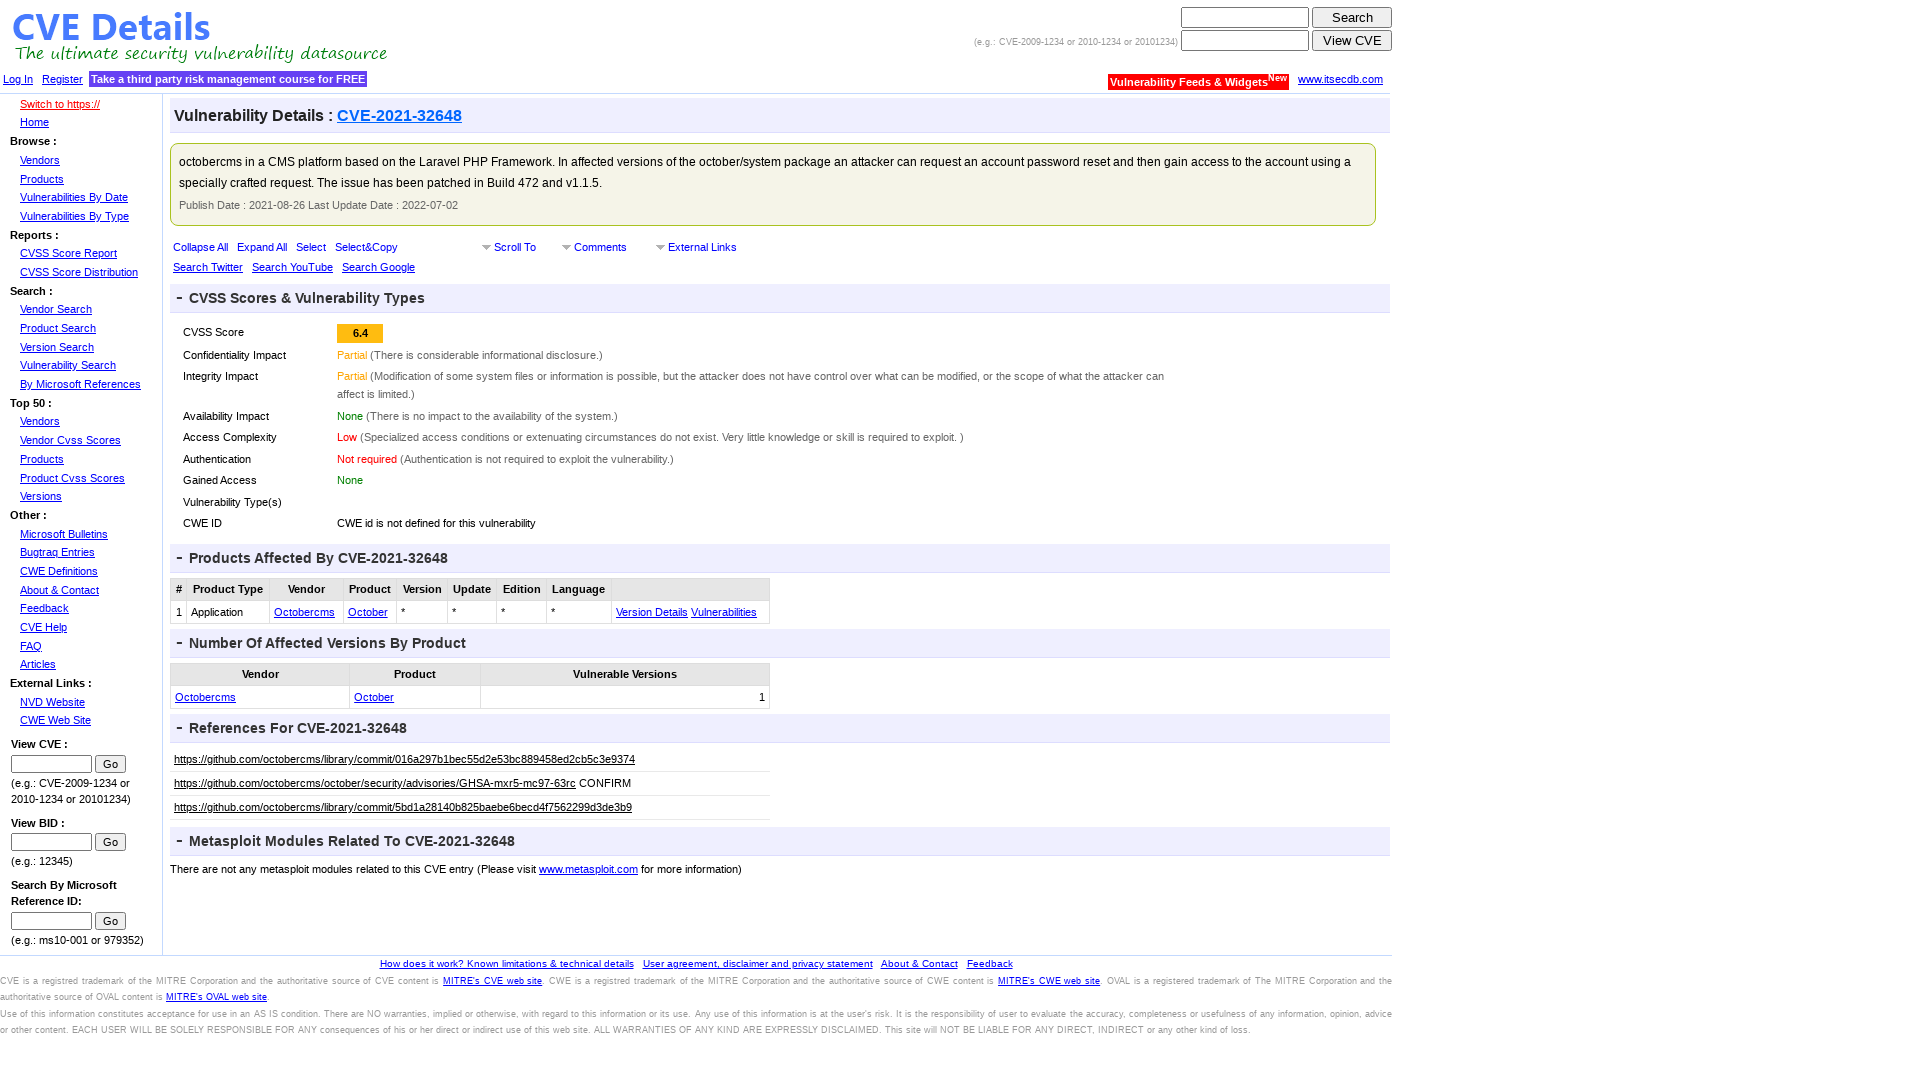1920x1080 pixels.
Task: Collapse Metasploit Modules section
Action: pos(180,841)
